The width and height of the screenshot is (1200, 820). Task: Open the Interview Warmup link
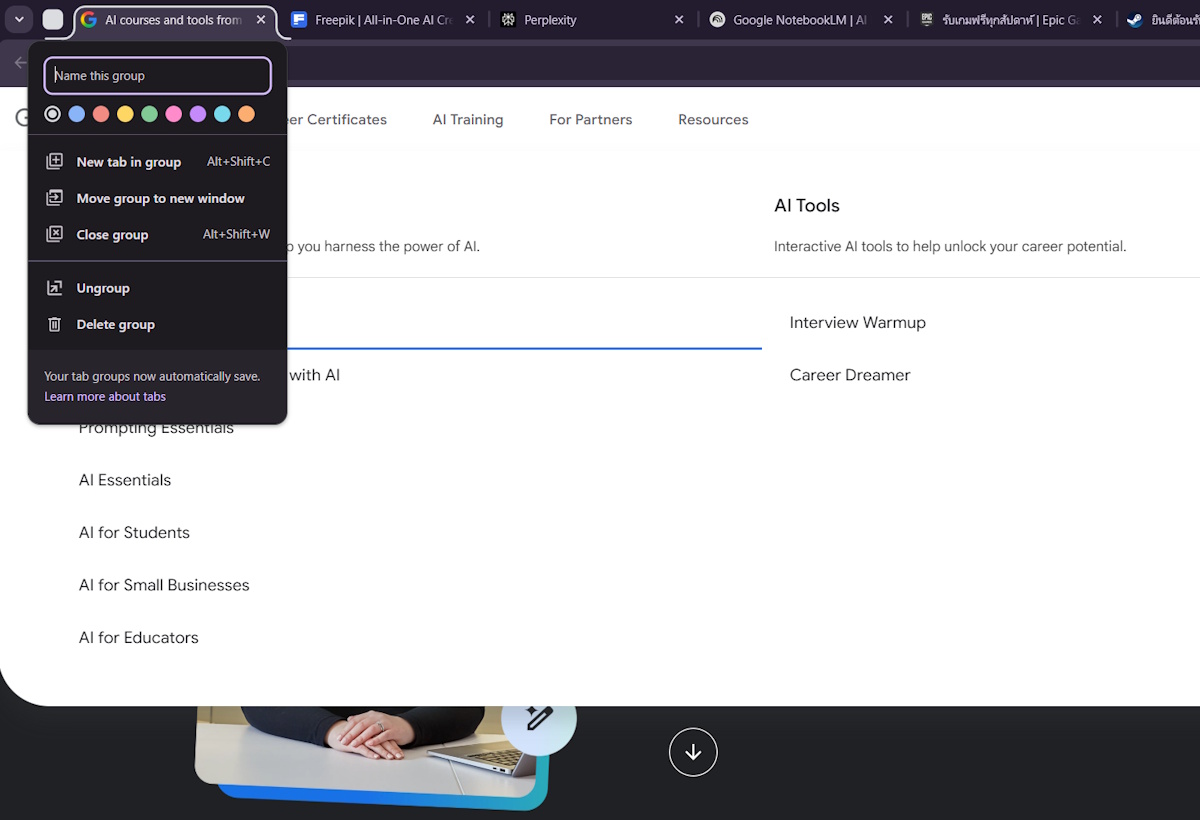[x=857, y=323]
